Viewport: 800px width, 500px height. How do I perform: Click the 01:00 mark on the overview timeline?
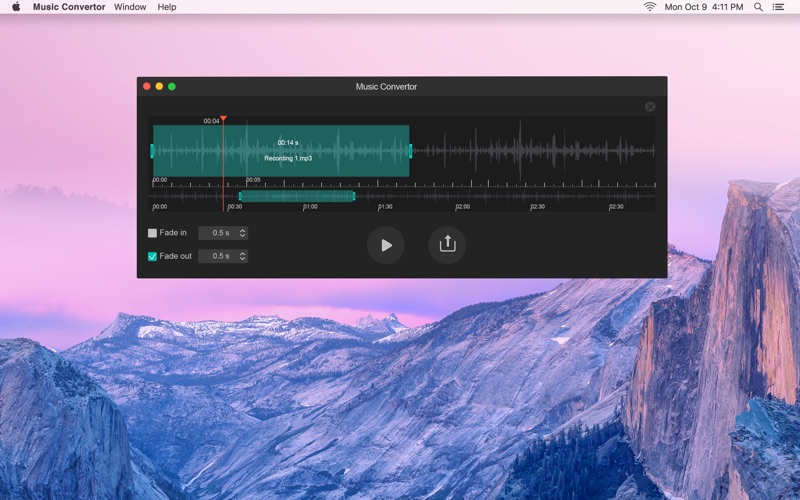(310, 207)
